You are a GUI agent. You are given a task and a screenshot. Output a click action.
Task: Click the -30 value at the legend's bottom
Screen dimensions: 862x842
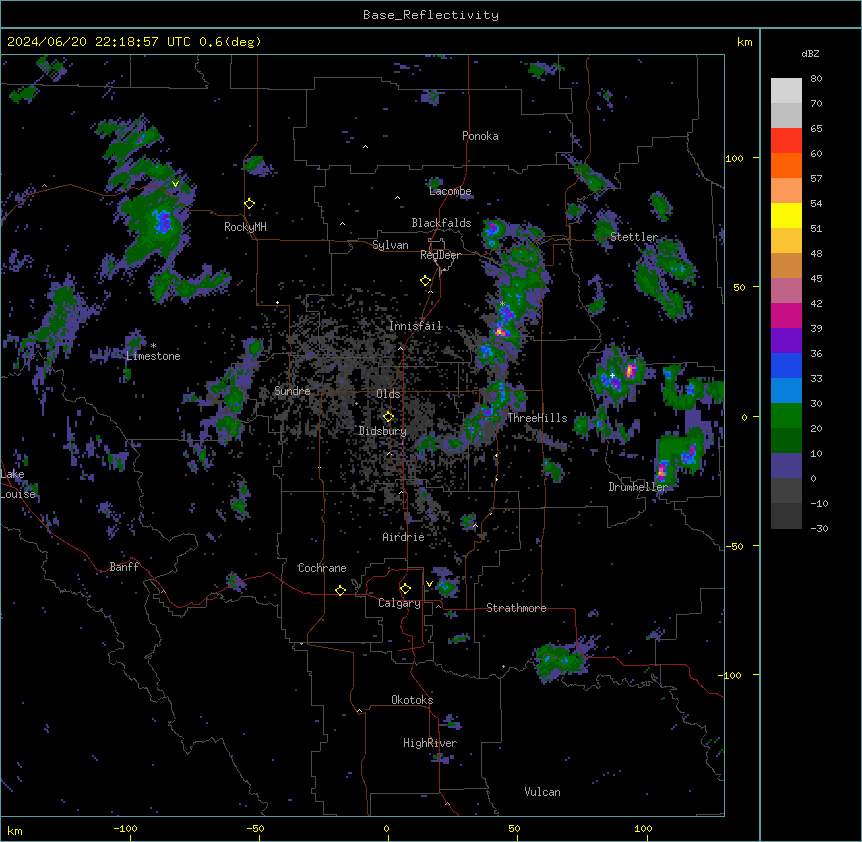[x=819, y=528]
